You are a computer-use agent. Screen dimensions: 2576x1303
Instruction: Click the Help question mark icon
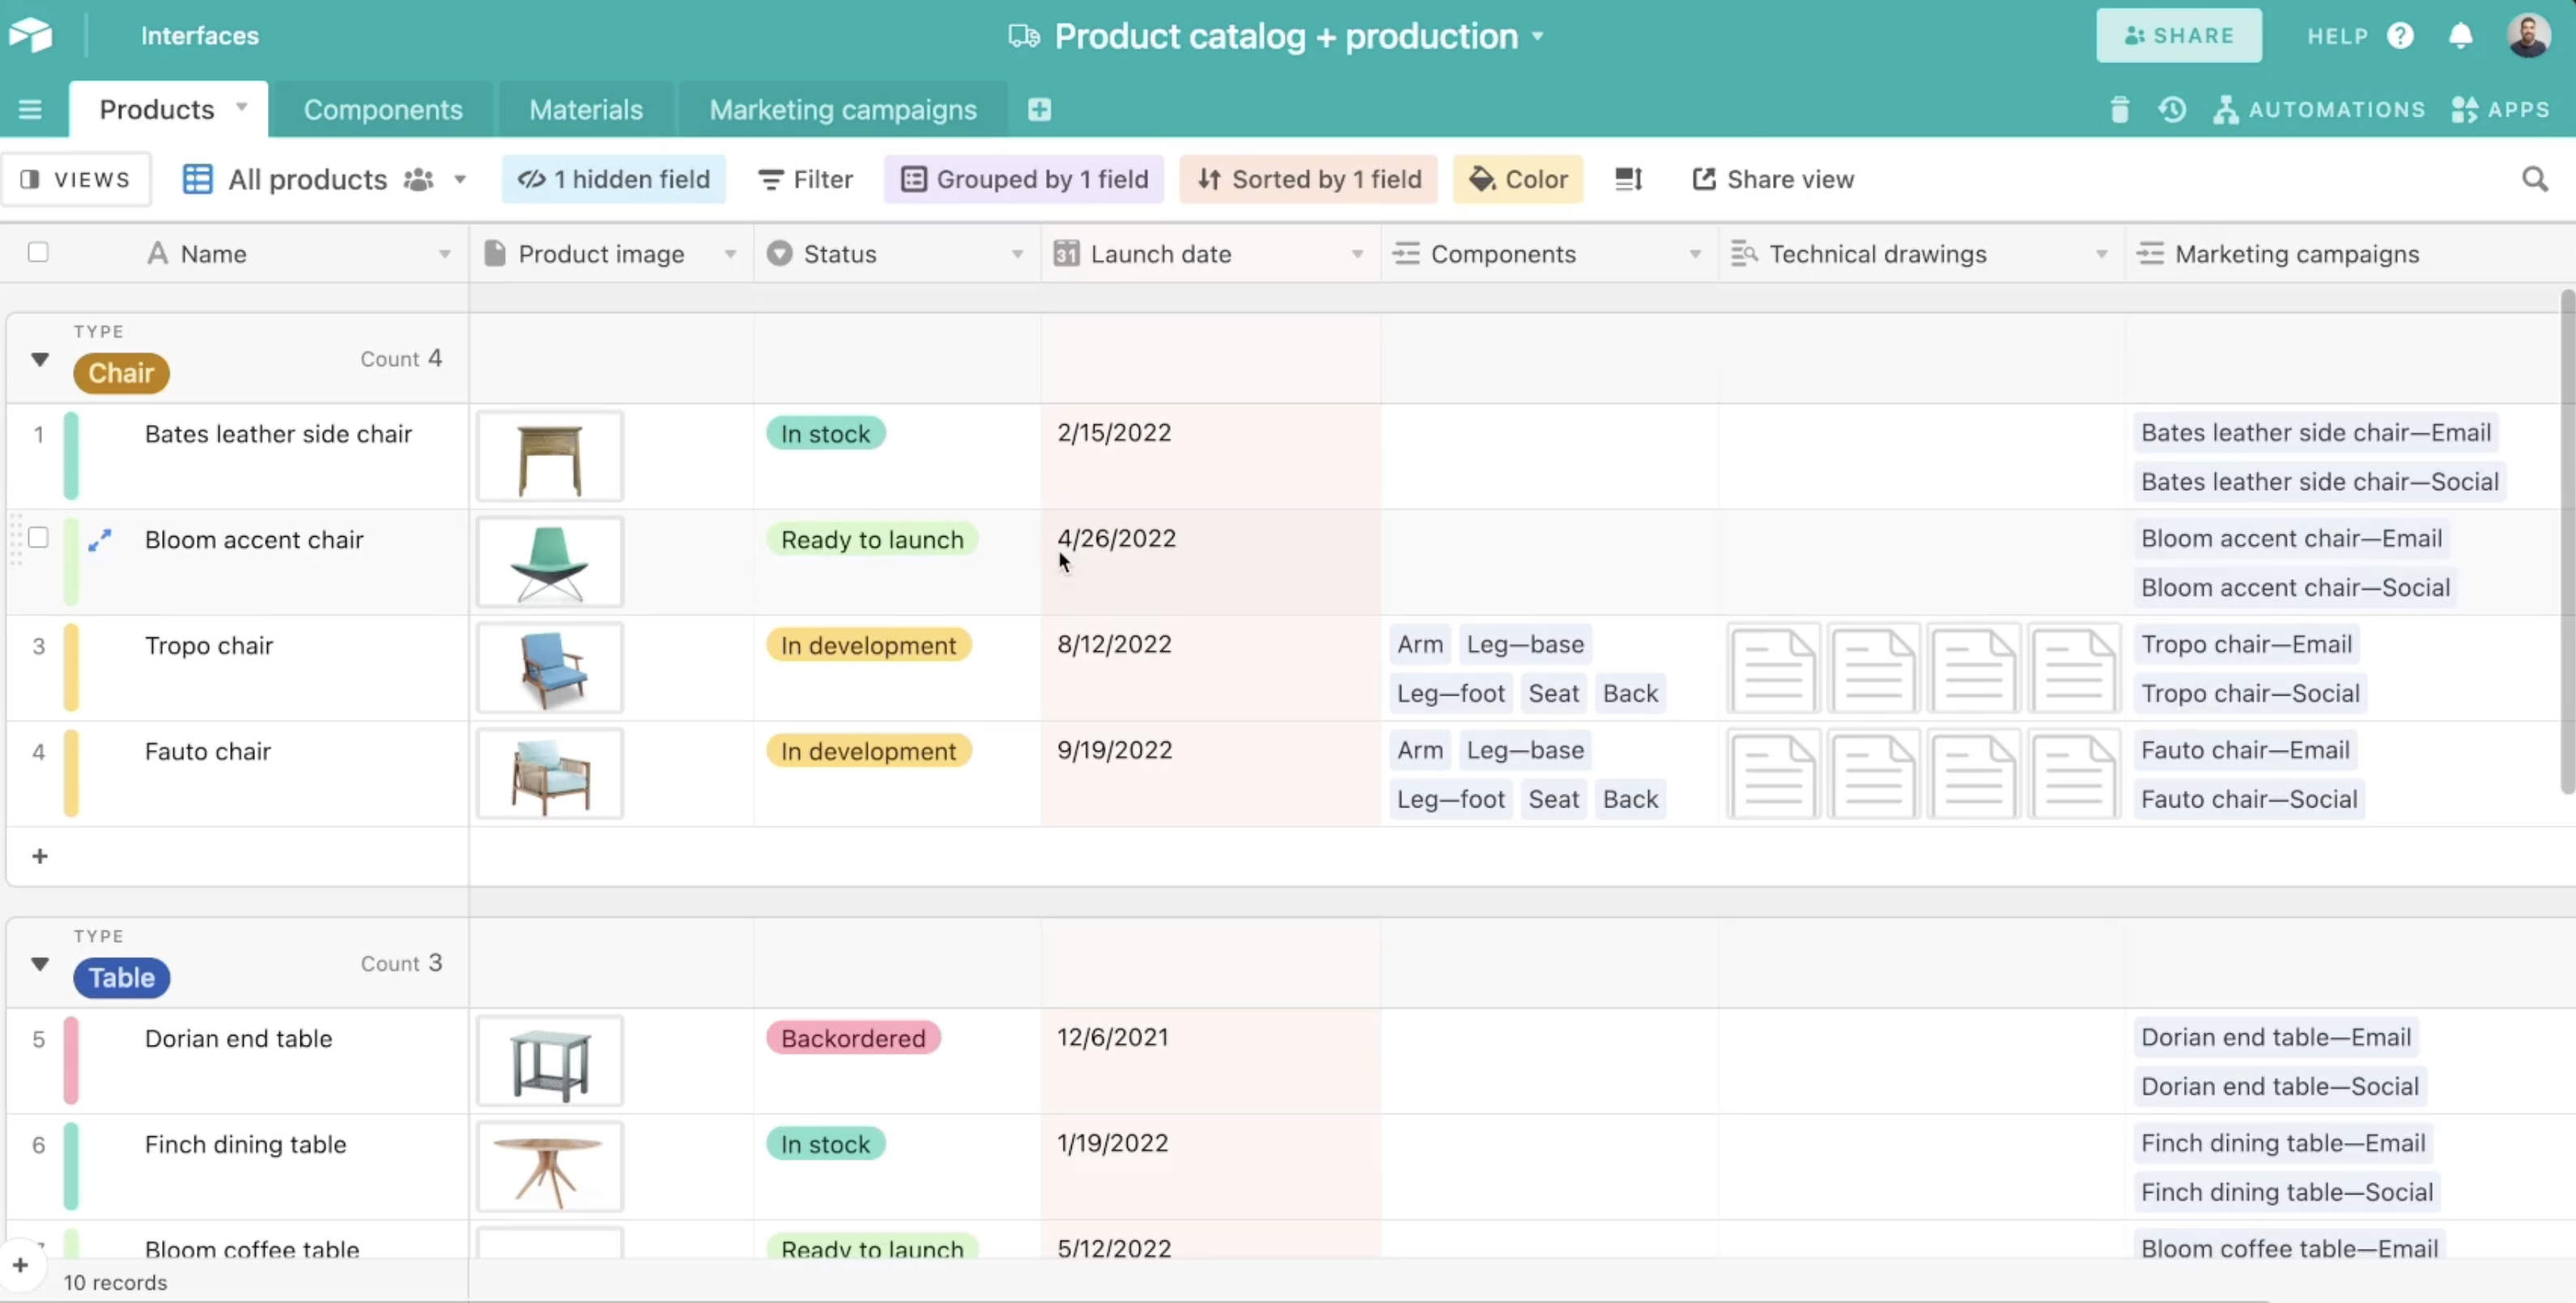click(2400, 36)
